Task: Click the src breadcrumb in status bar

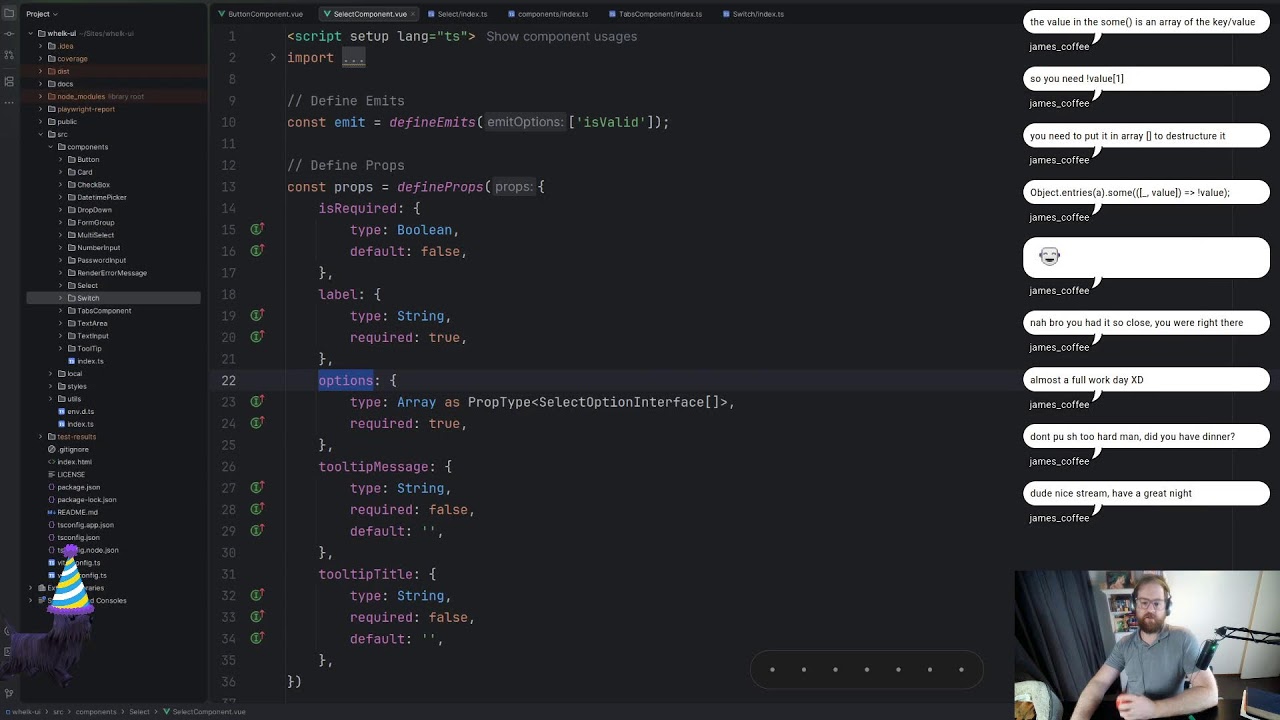Action: click(x=58, y=712)
